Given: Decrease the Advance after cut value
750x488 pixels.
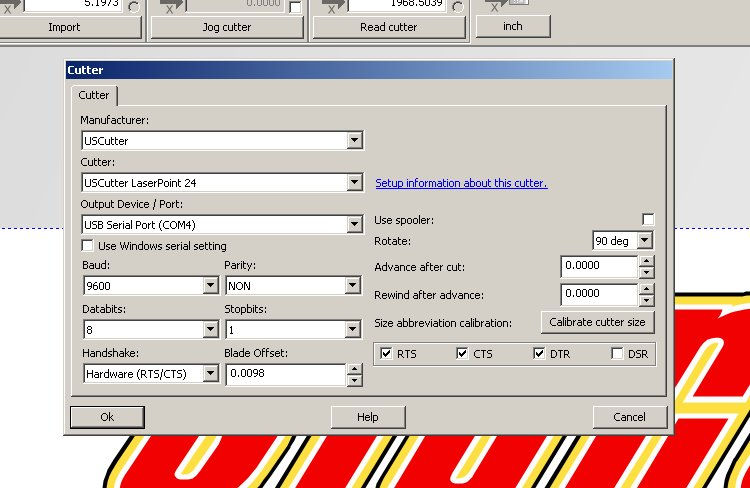Looking at the screenshot, I should tap(646, 272).
